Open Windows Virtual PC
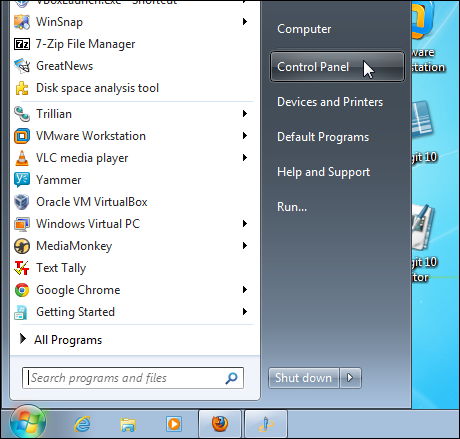The height and width of the screenshot is (439, 460). click(133, 224)
